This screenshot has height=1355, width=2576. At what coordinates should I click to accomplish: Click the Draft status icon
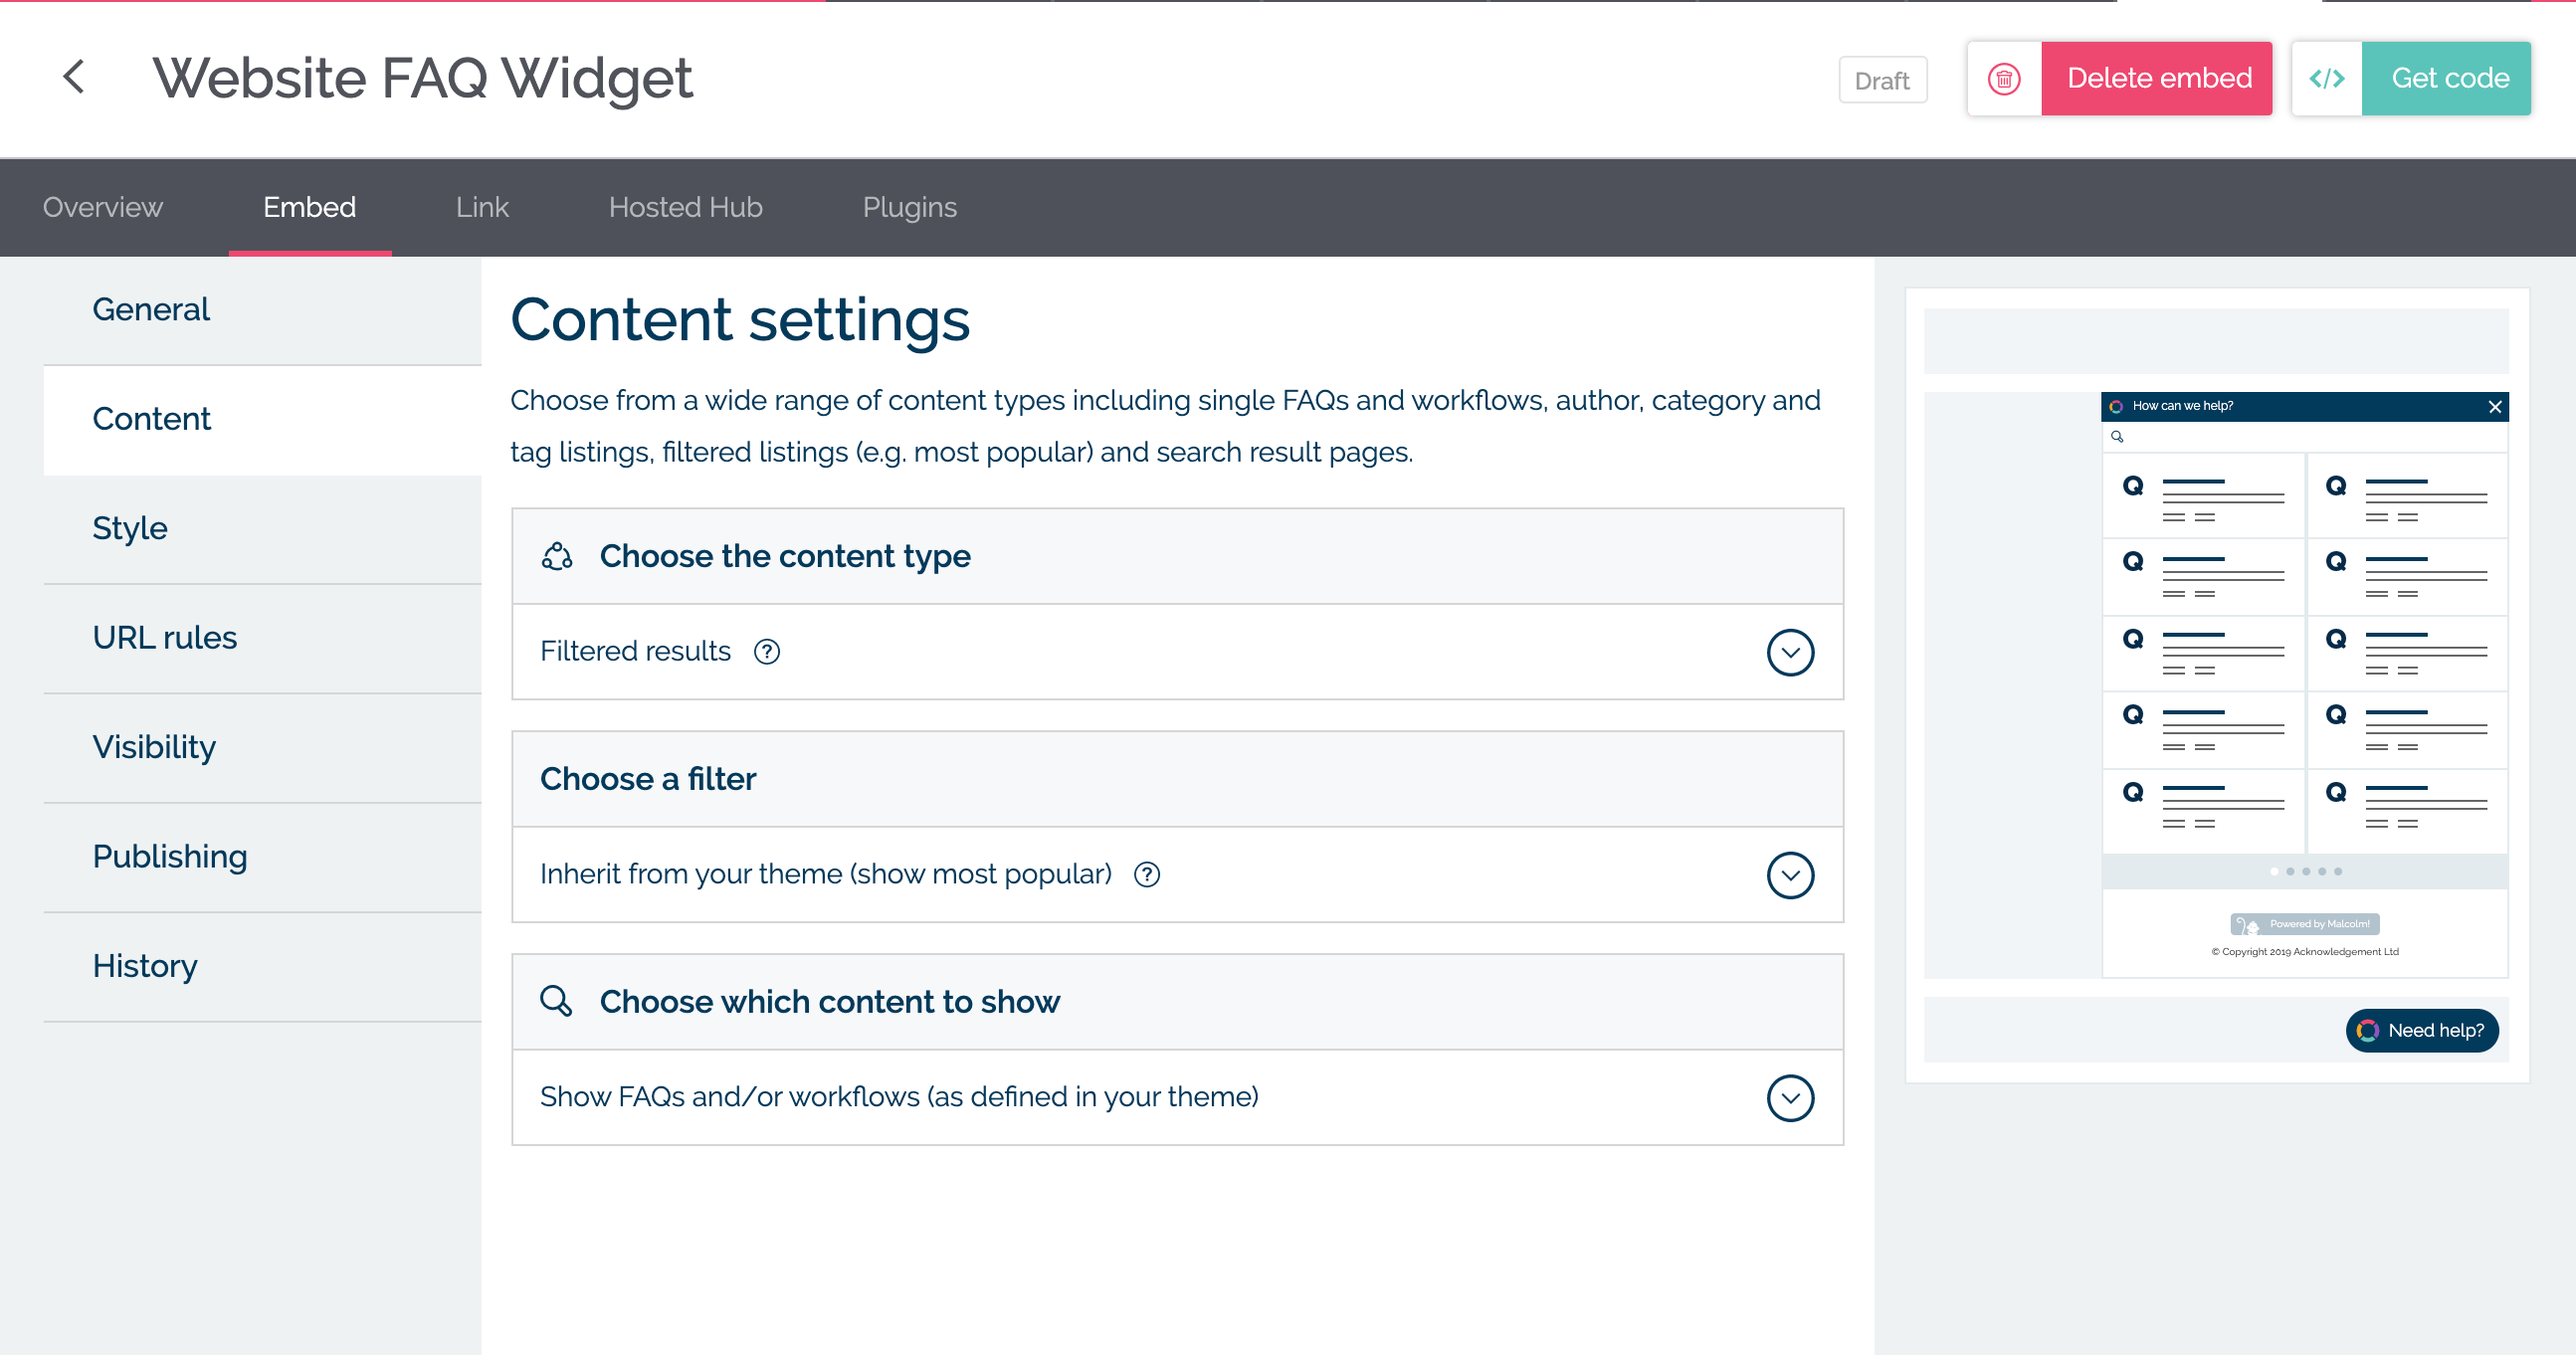1881,79
